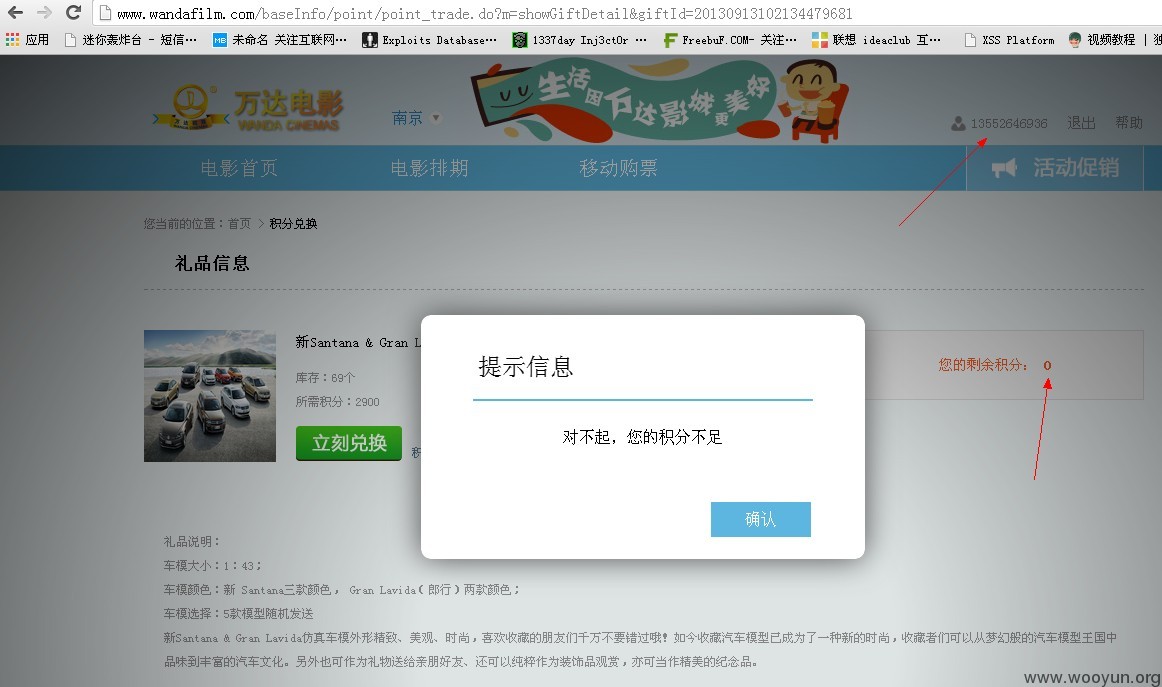Screen dimensions: 1162x687
Task: Open the 联想 ideaclub bookmark
Action: 877,40
